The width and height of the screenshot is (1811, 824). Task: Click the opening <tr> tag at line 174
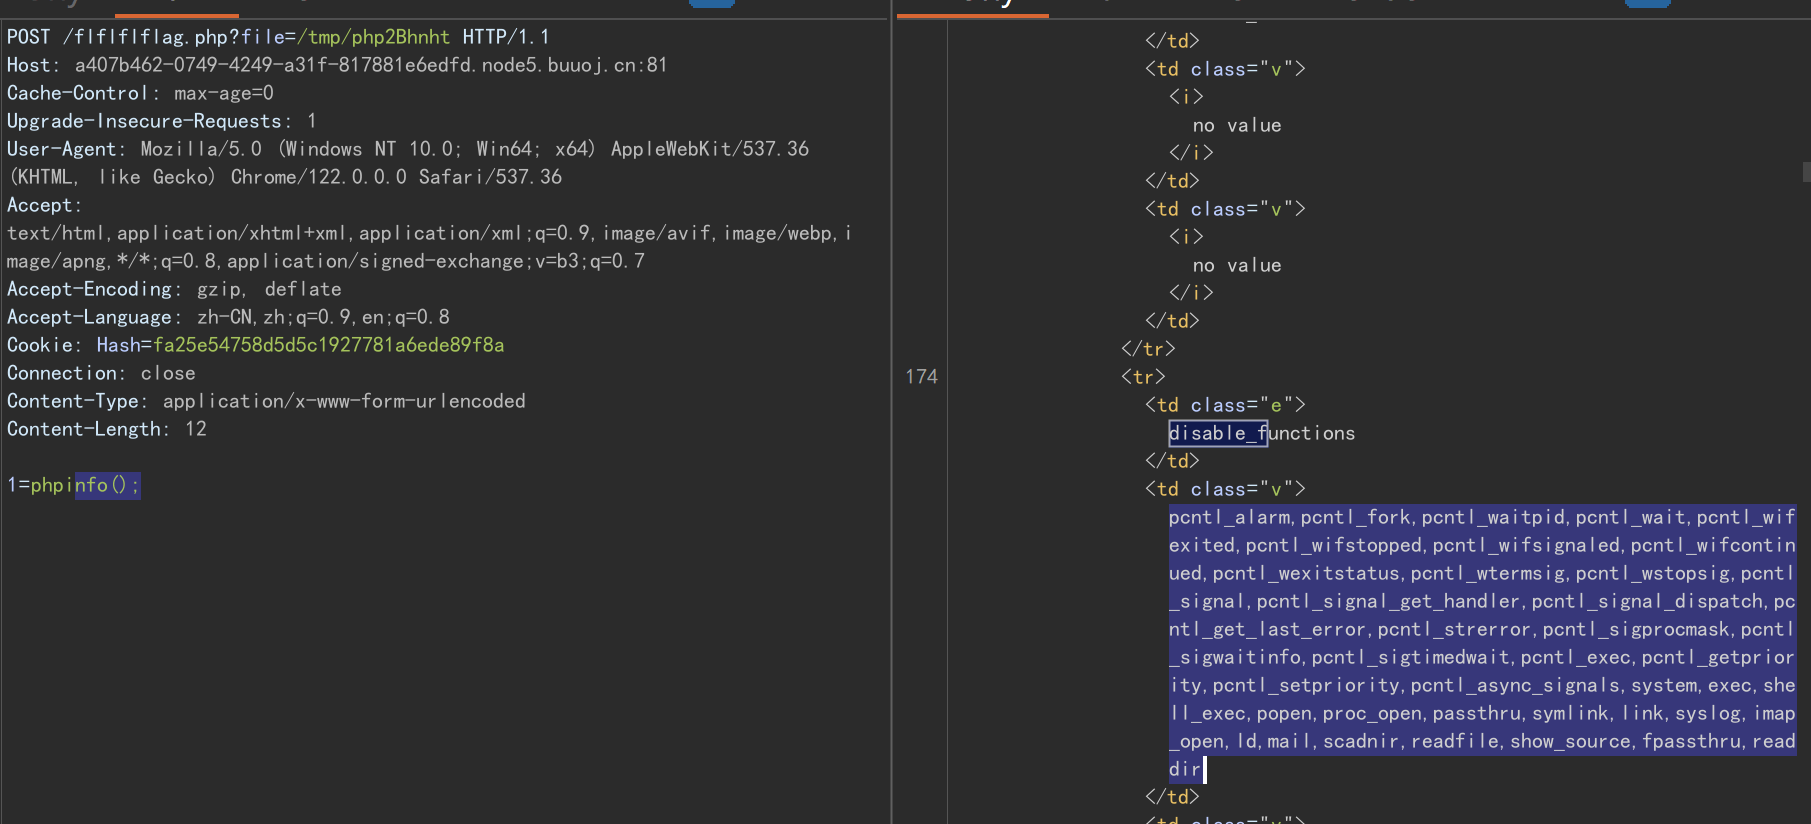point(1143,377)
